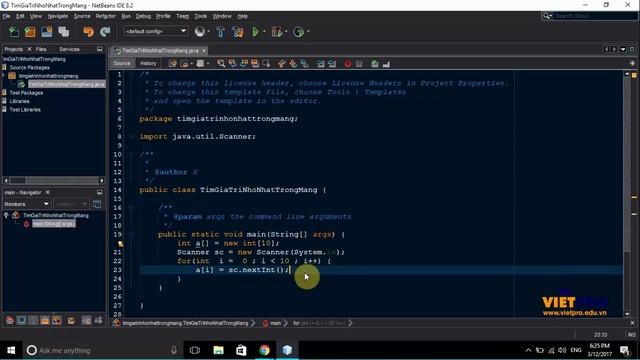Open the Profile Project dropdown arrow
This screenshot has width=640, height=360.
click(x=308, y=31)
